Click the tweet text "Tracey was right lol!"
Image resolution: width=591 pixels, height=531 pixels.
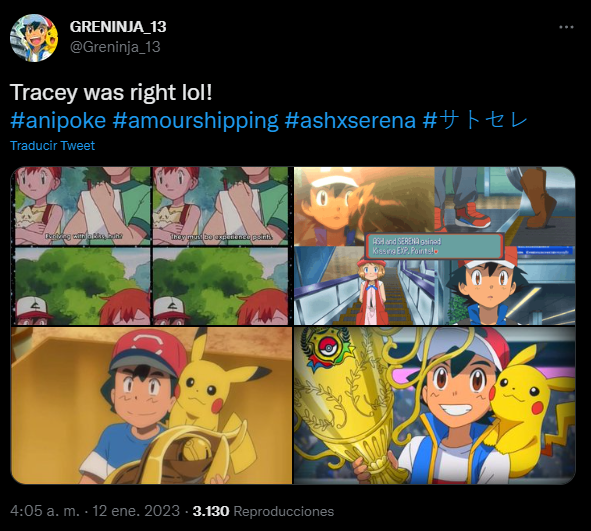tap(111, 92)
